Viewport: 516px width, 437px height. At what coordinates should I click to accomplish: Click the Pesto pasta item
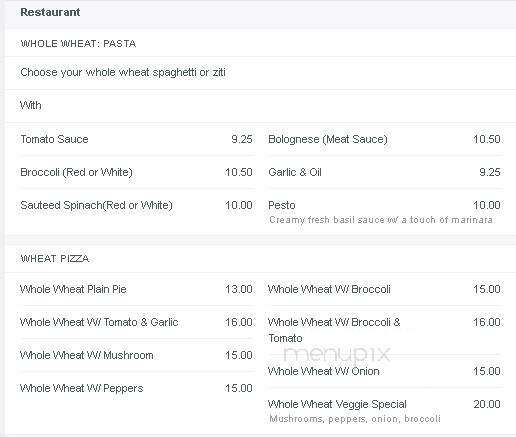click(x=282, y=205)
